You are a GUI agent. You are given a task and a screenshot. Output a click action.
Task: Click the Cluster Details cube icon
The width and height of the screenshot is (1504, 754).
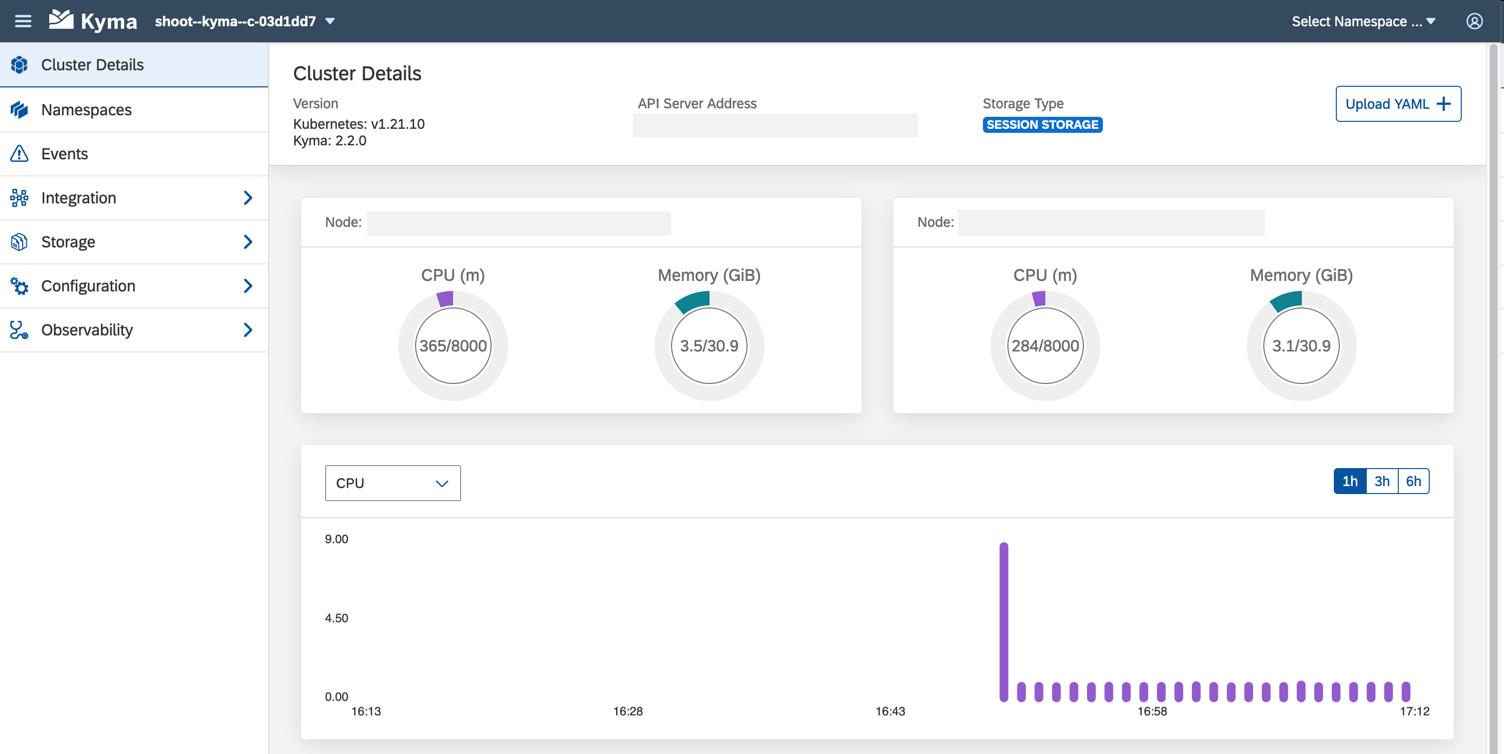click(19, 65)
